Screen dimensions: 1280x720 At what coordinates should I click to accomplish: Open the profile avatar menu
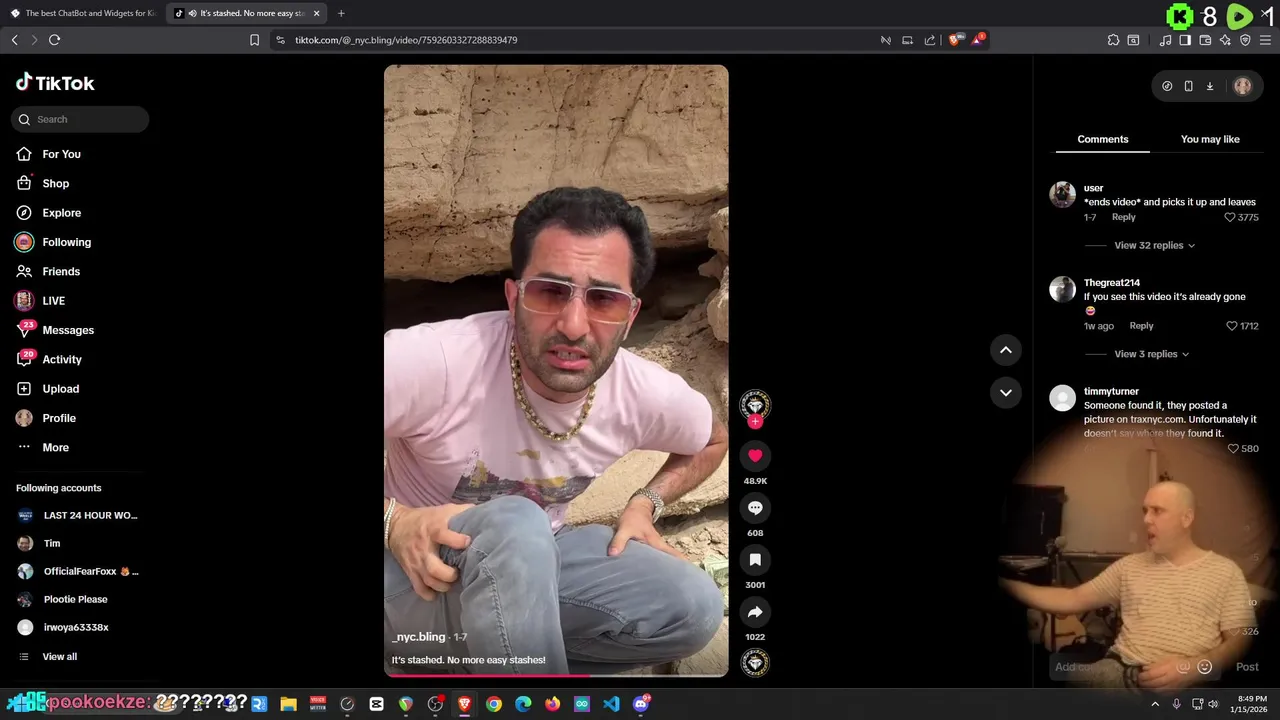[x=1243, y=86]
